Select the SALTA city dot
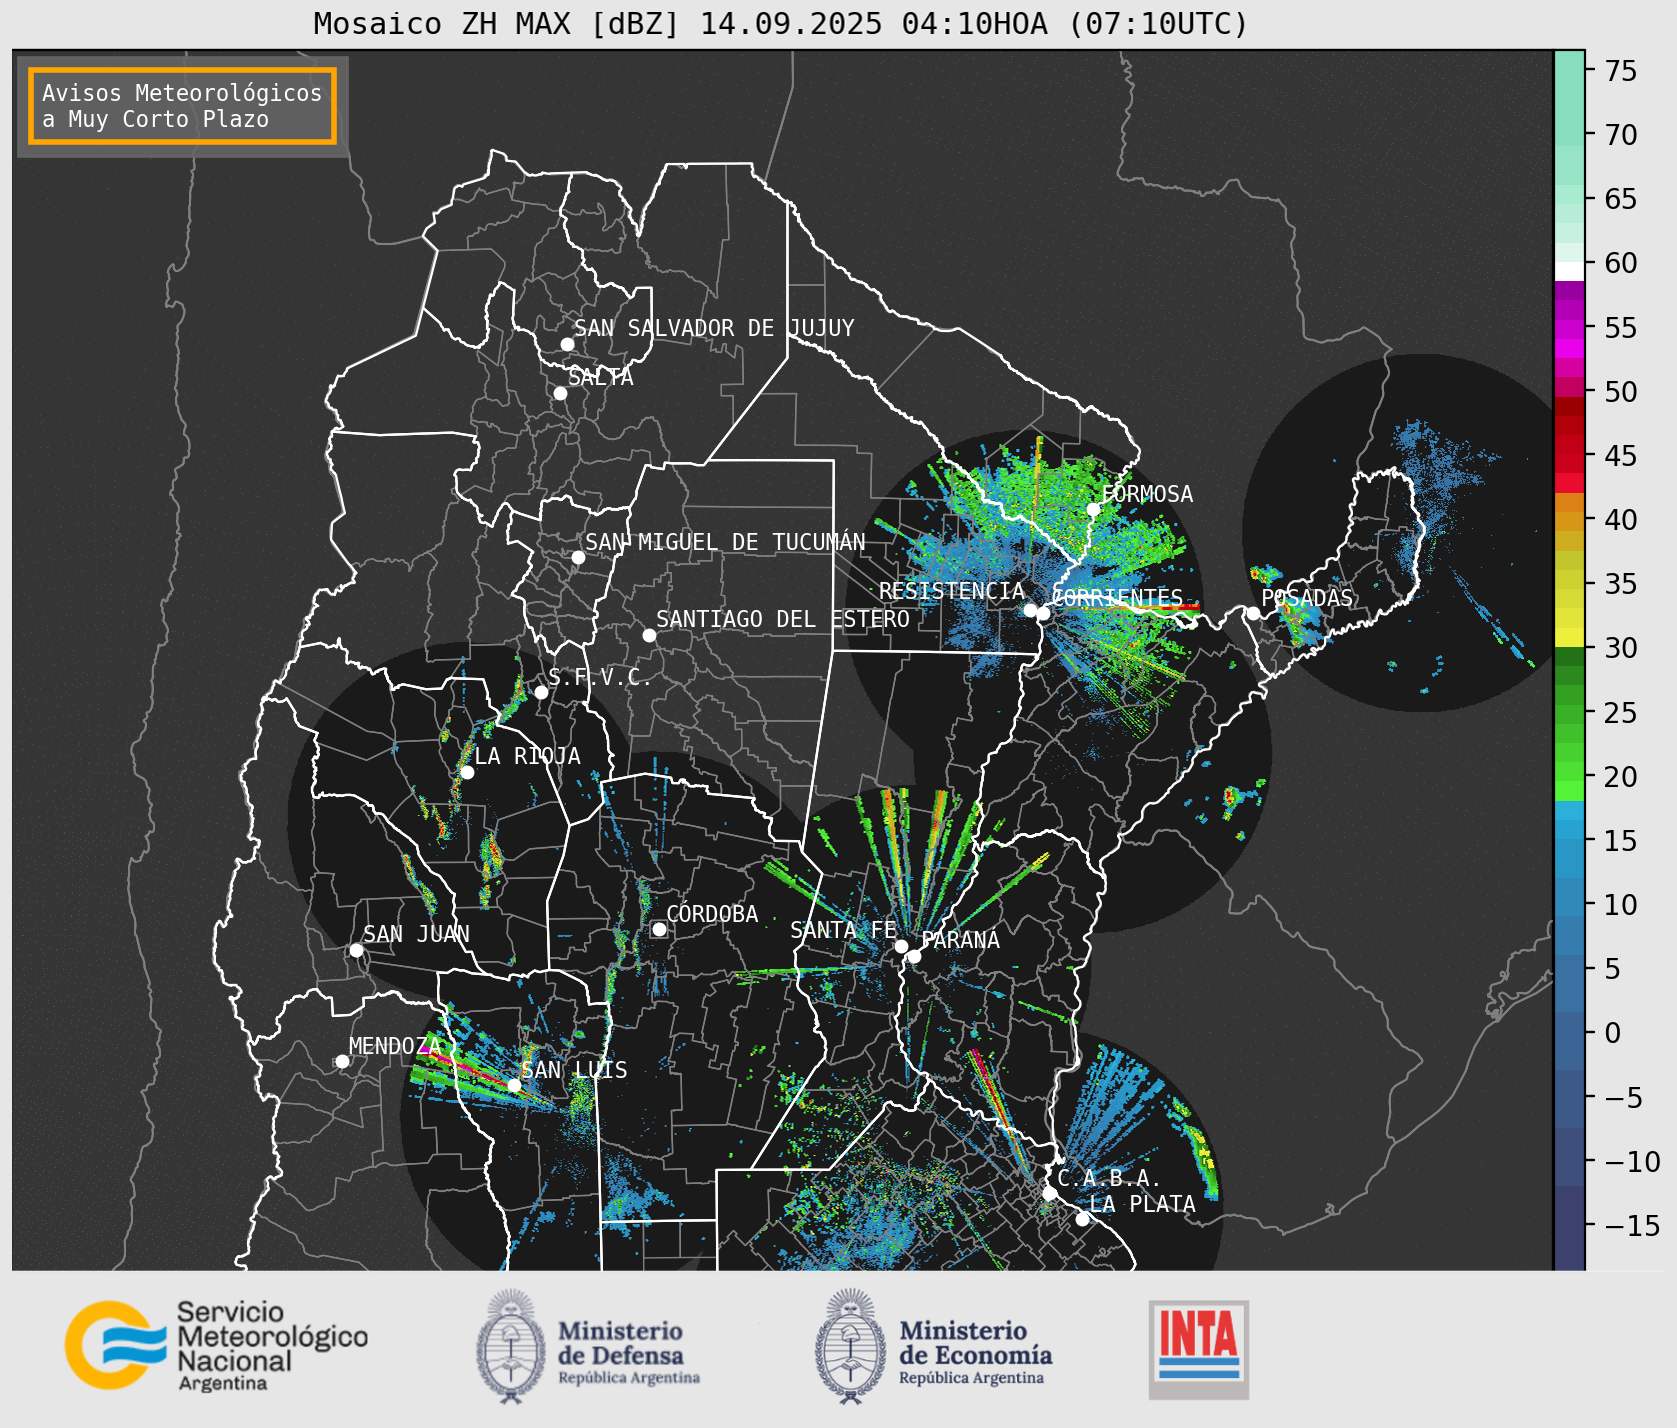This screenshot has width=1677, height=1428. tap(560, 393)
